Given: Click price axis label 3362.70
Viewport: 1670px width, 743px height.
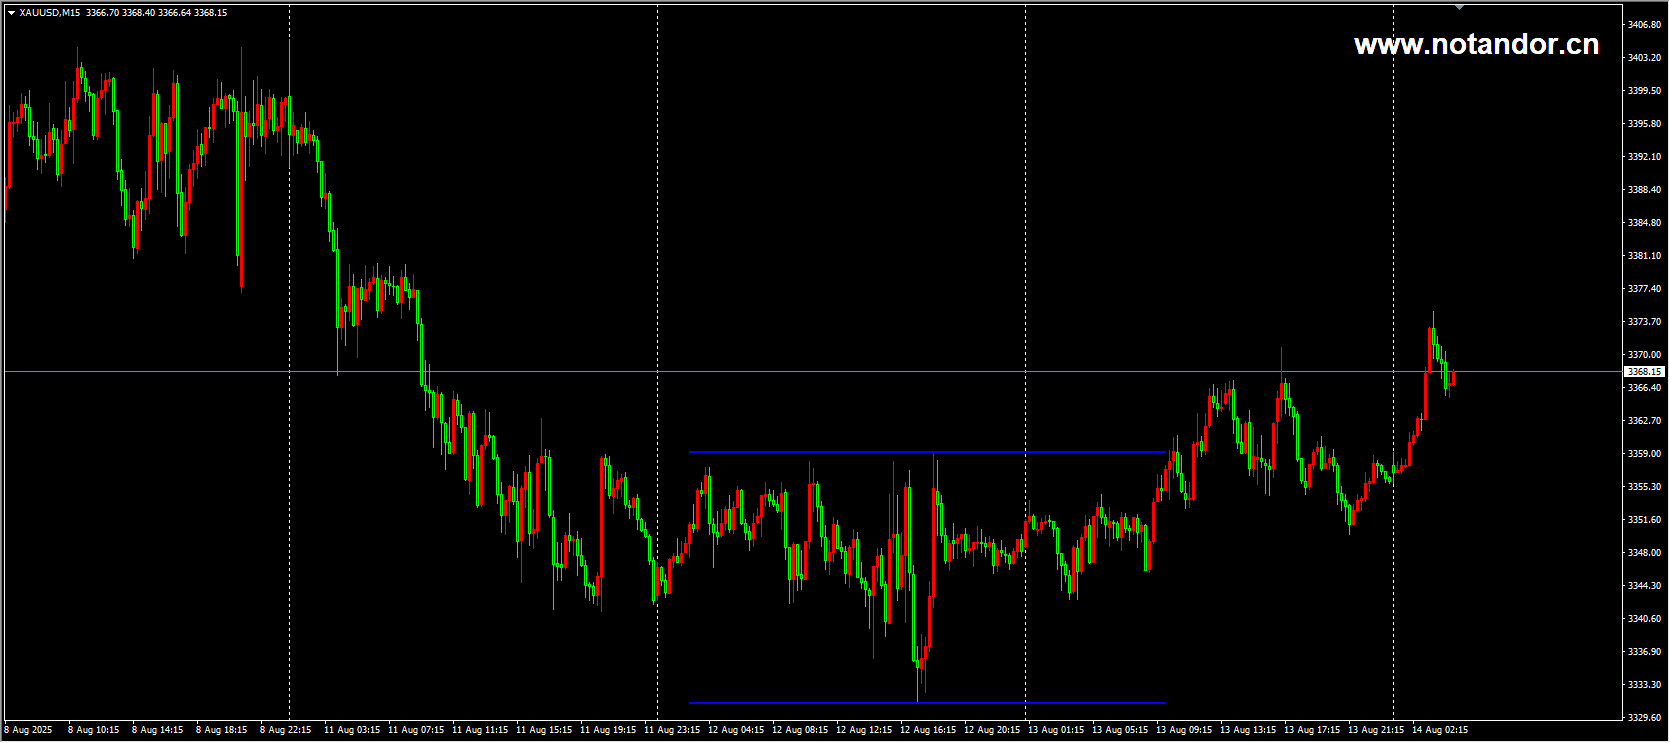Looking at the screenshot, I should 1645,421.
